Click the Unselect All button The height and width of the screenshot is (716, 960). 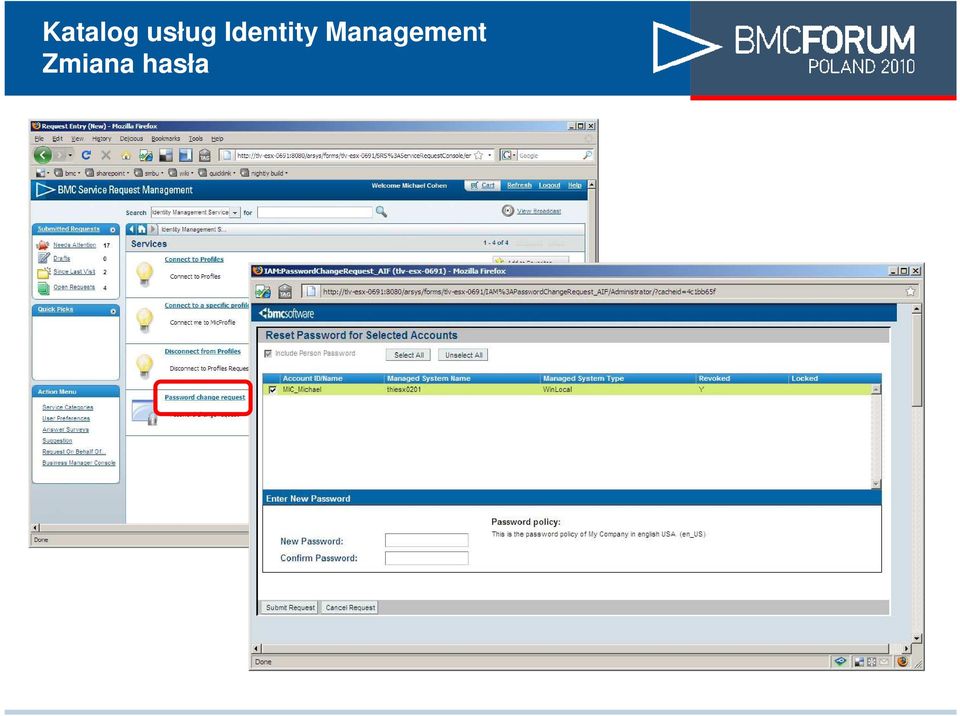463,355
